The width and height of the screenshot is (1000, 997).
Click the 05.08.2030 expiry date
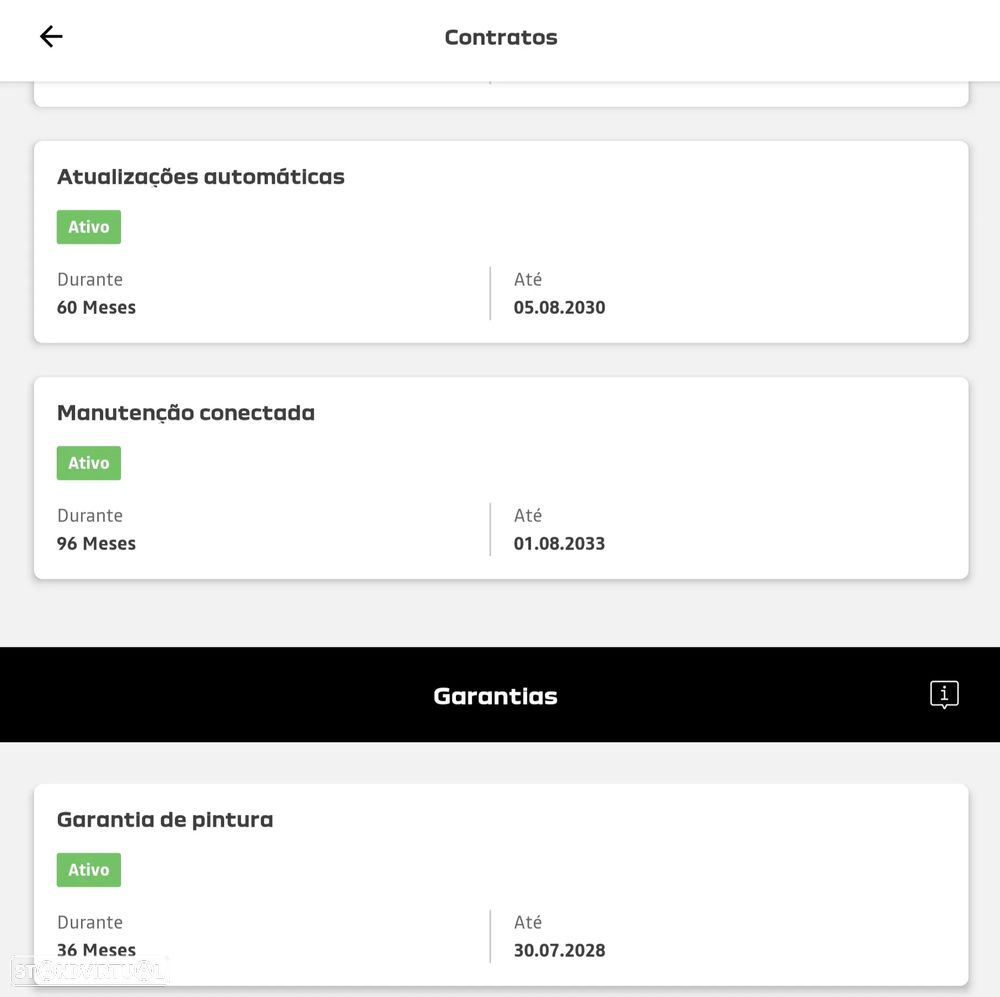click(559, 308)
